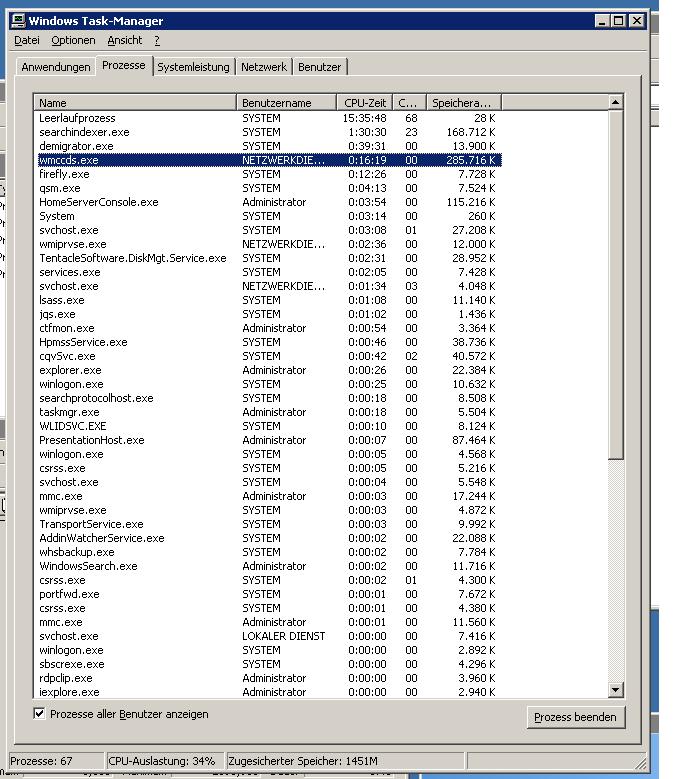
Task: Select the taskmgr.exe process
Action: click(x=269, y=412)
